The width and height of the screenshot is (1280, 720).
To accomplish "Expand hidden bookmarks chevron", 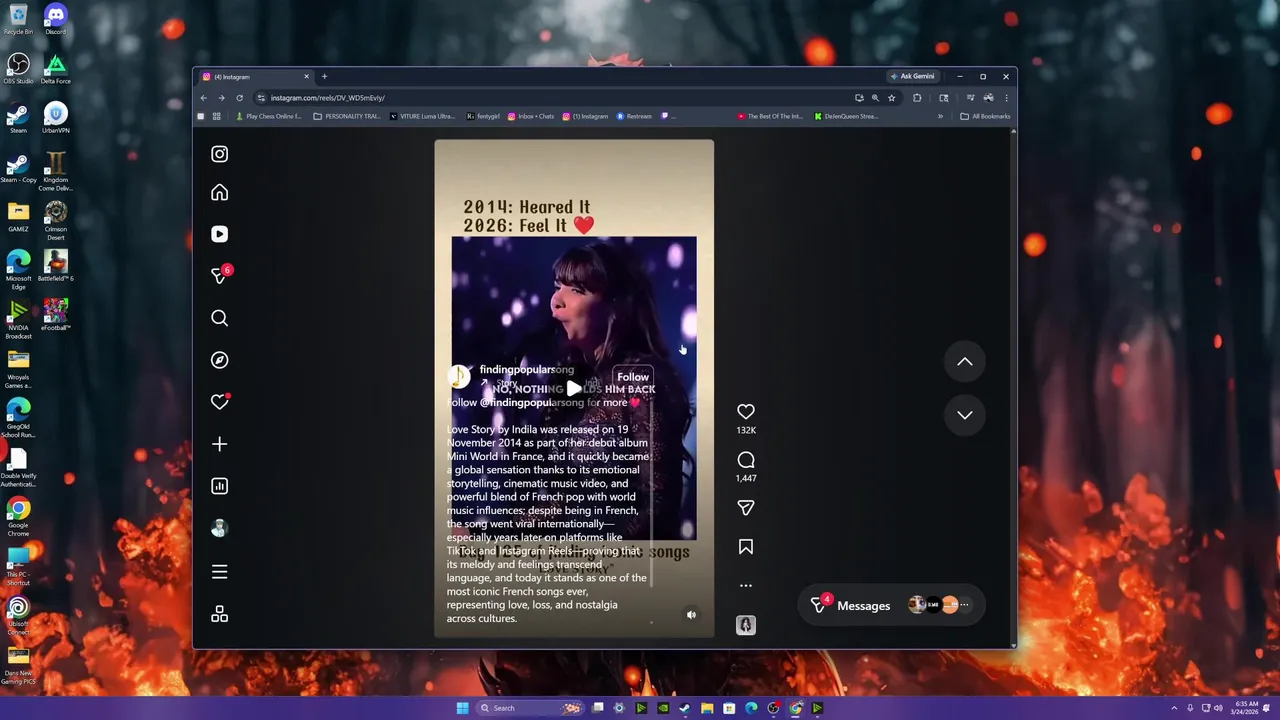I will [940, 116].
